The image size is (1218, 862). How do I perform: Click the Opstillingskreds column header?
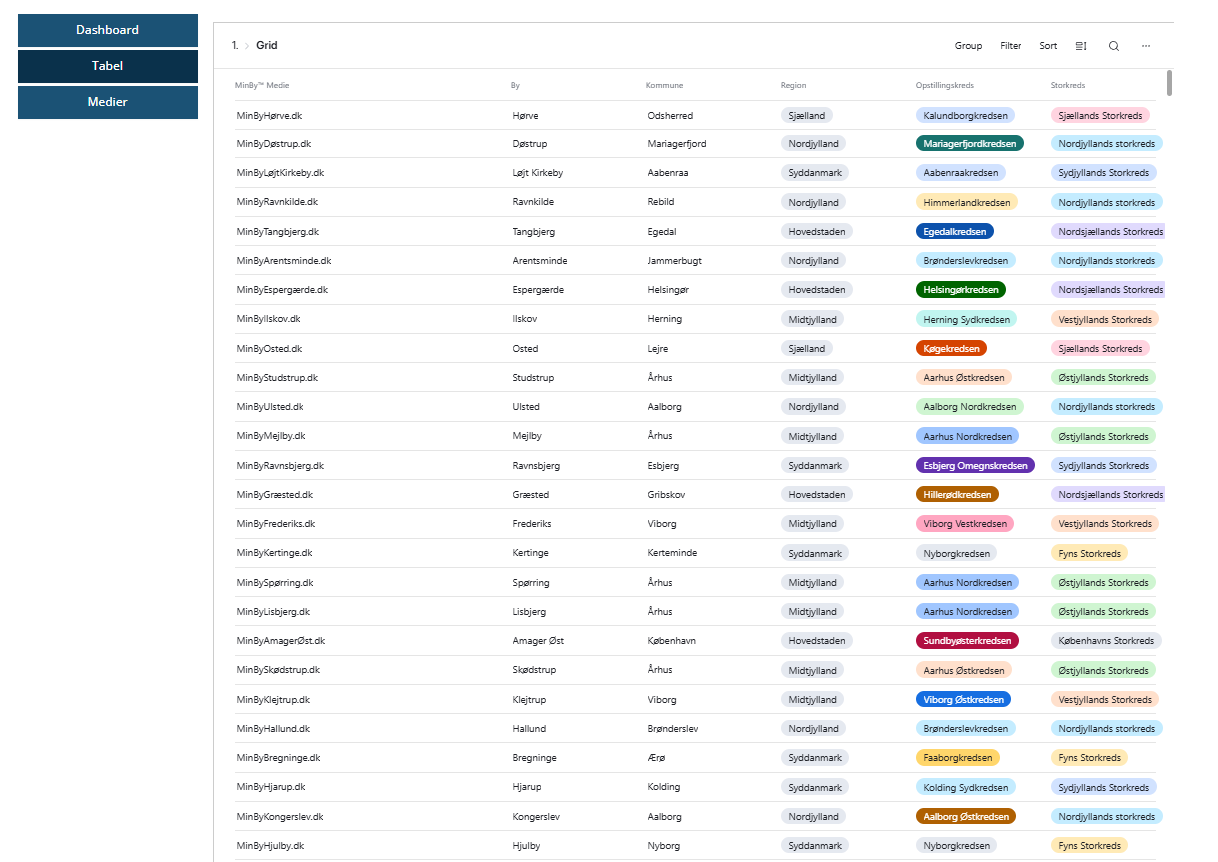(945, 86)
